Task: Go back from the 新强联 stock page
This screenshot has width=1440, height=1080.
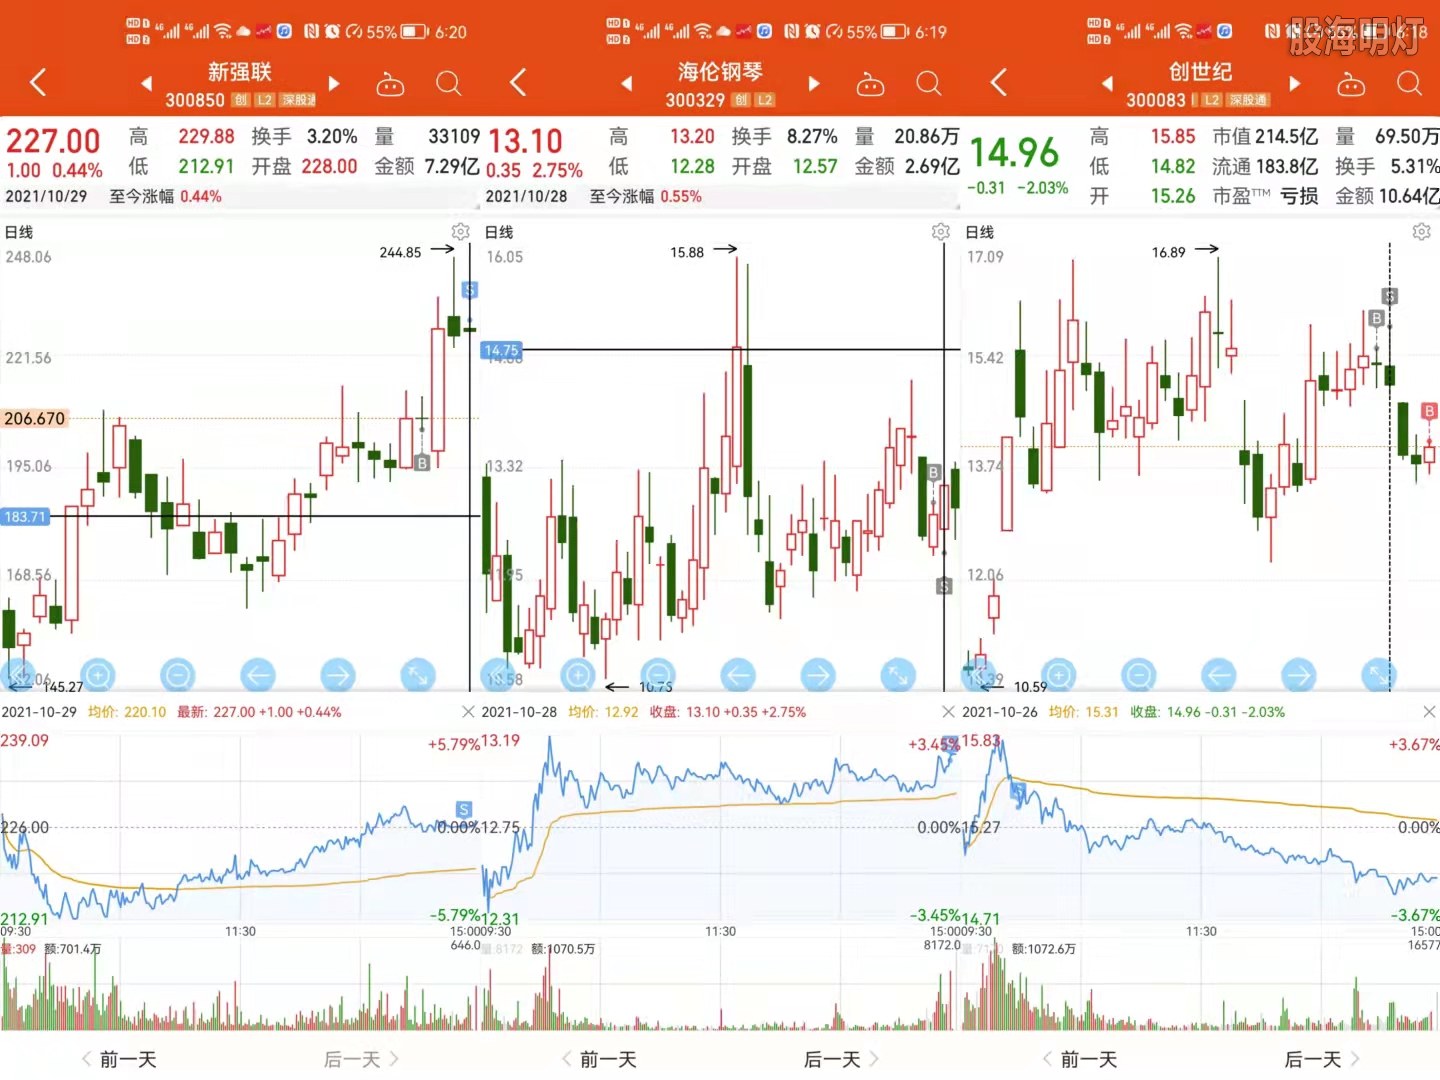Action: pos(38,82)
